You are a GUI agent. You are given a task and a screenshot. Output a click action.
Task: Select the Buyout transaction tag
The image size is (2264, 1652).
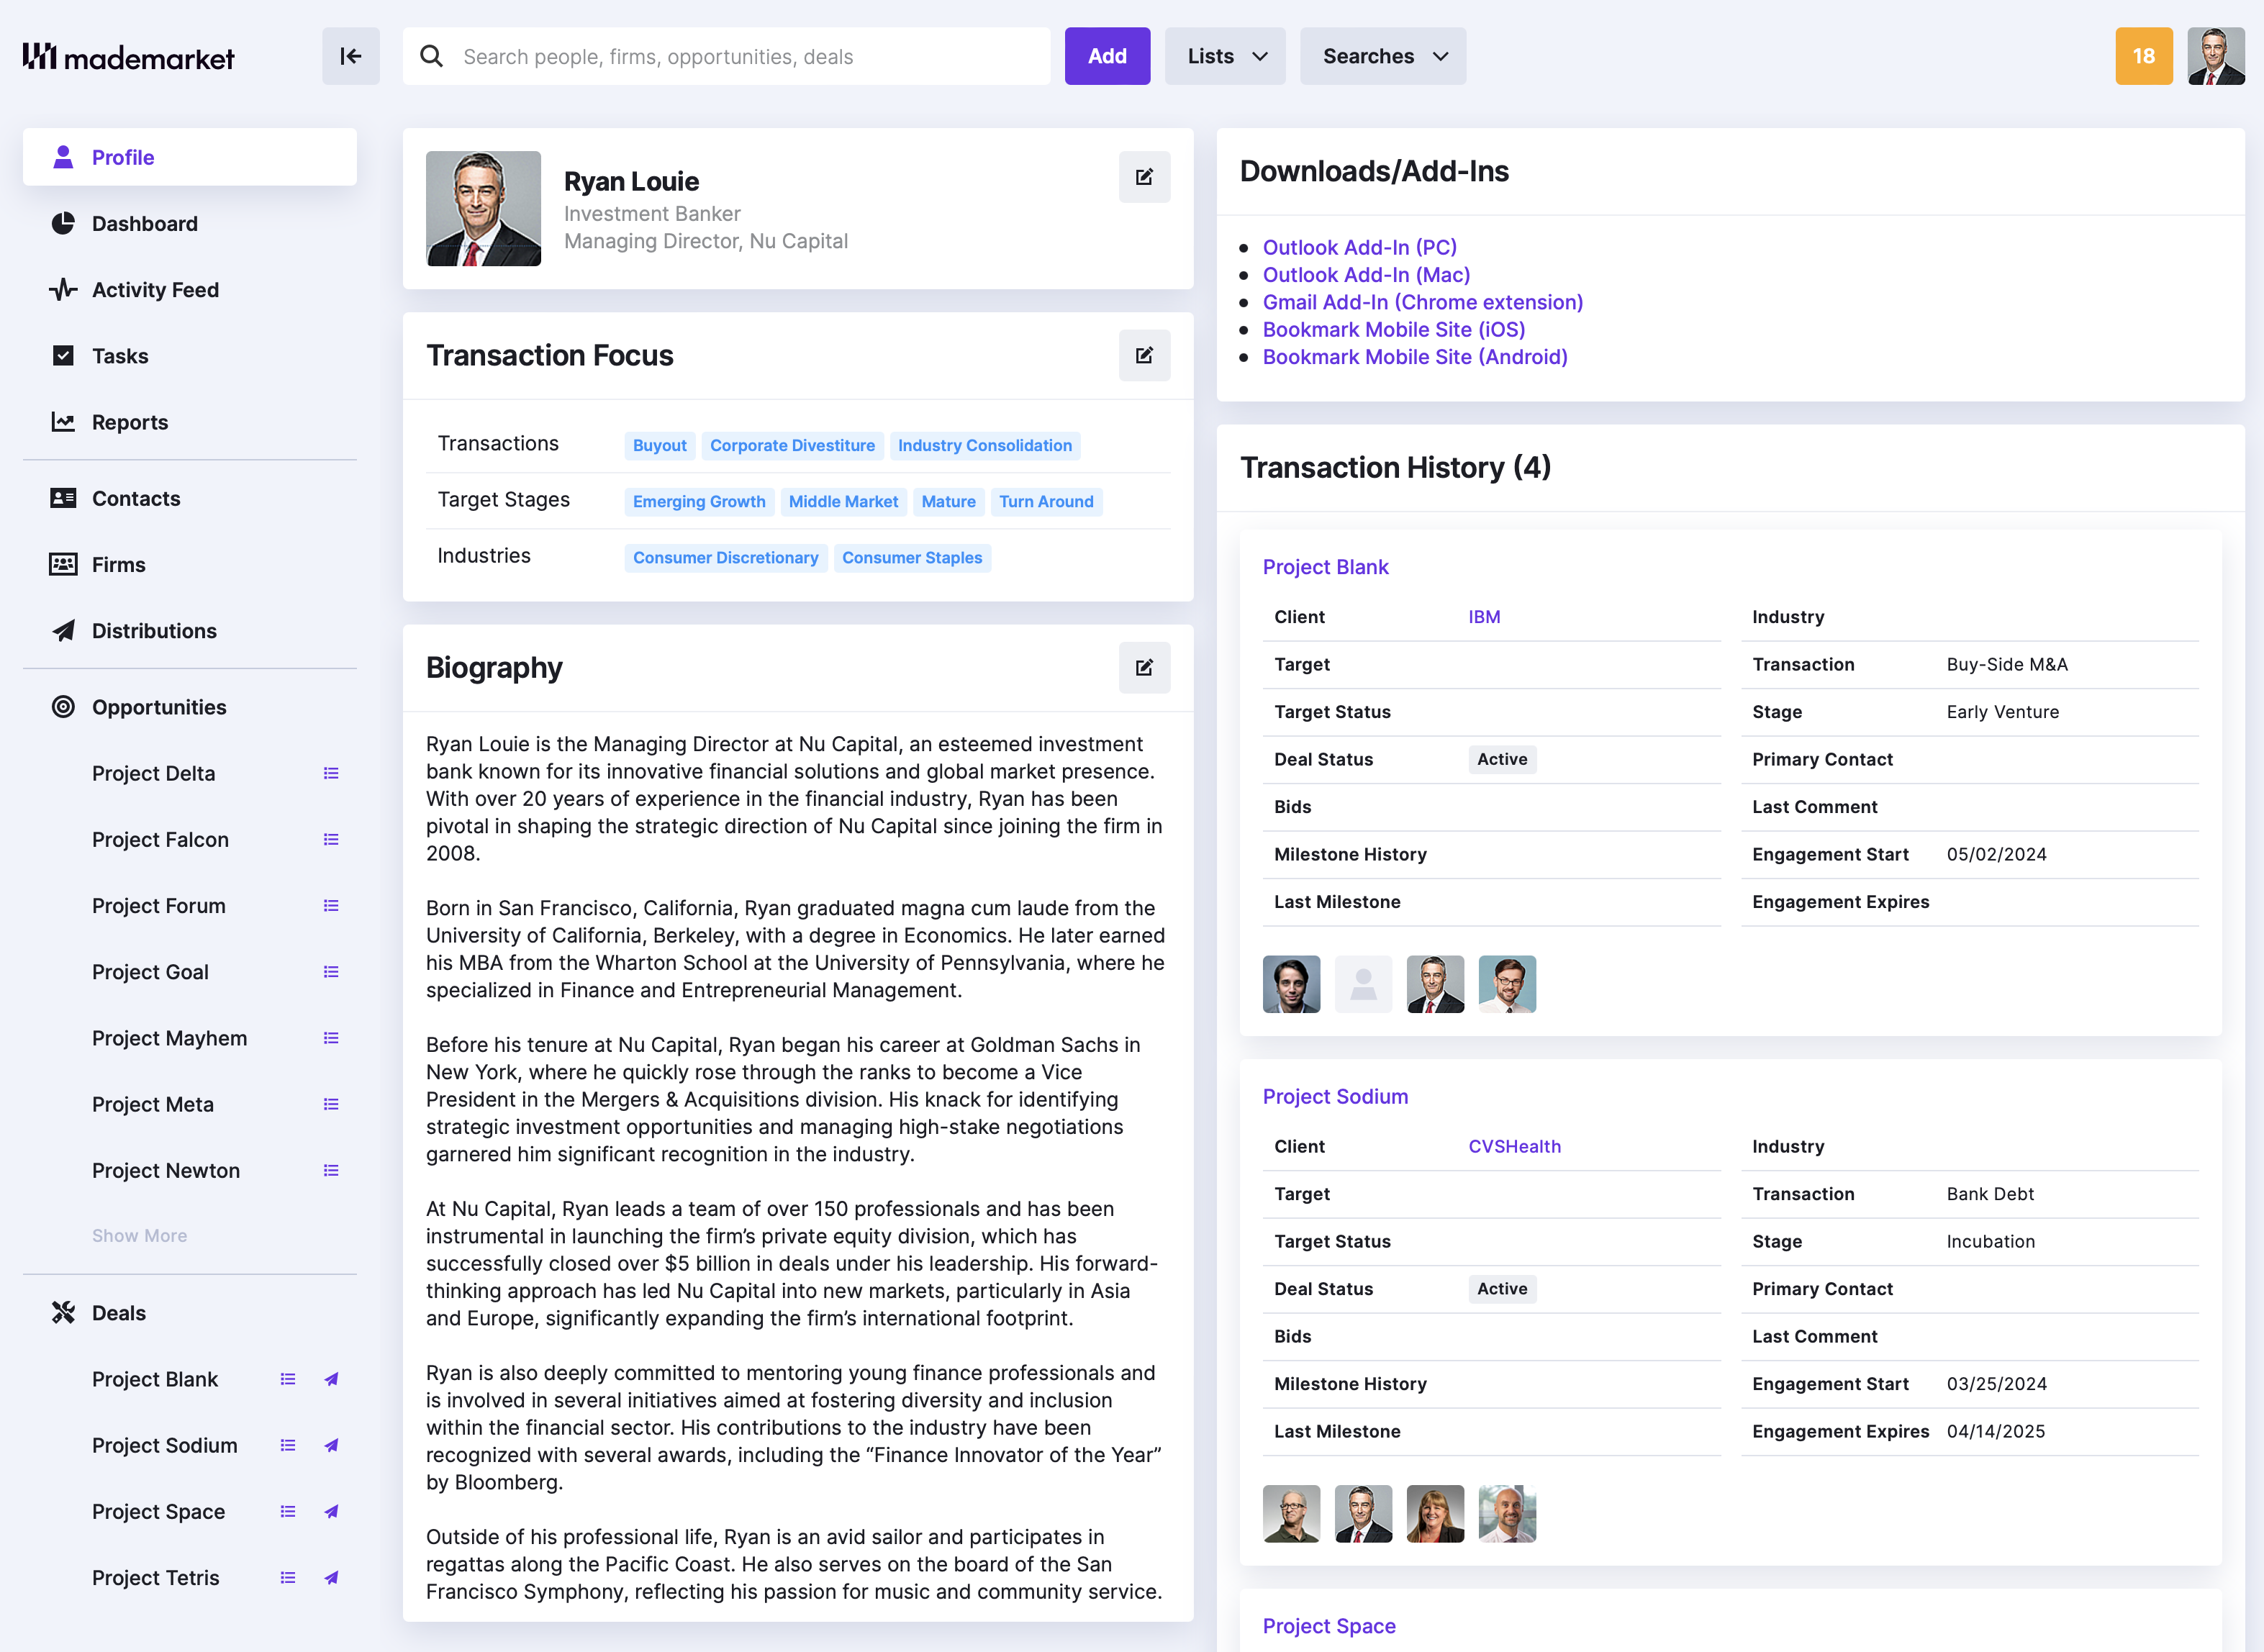click(x=659, y=446)
